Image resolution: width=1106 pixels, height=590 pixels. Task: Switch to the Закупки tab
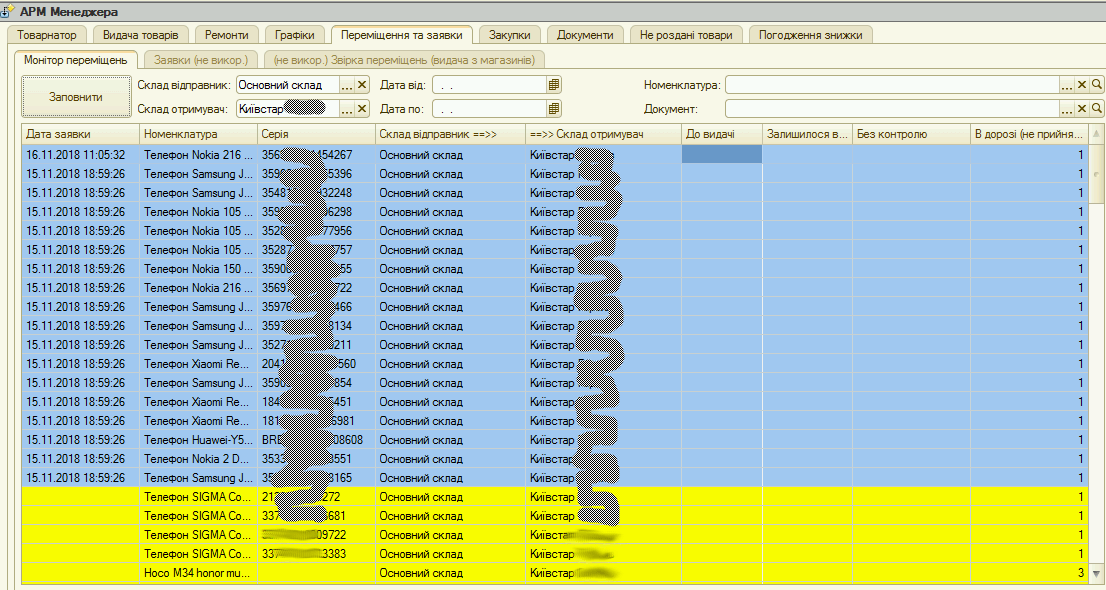pyautogui.click(x=509, y=35)
